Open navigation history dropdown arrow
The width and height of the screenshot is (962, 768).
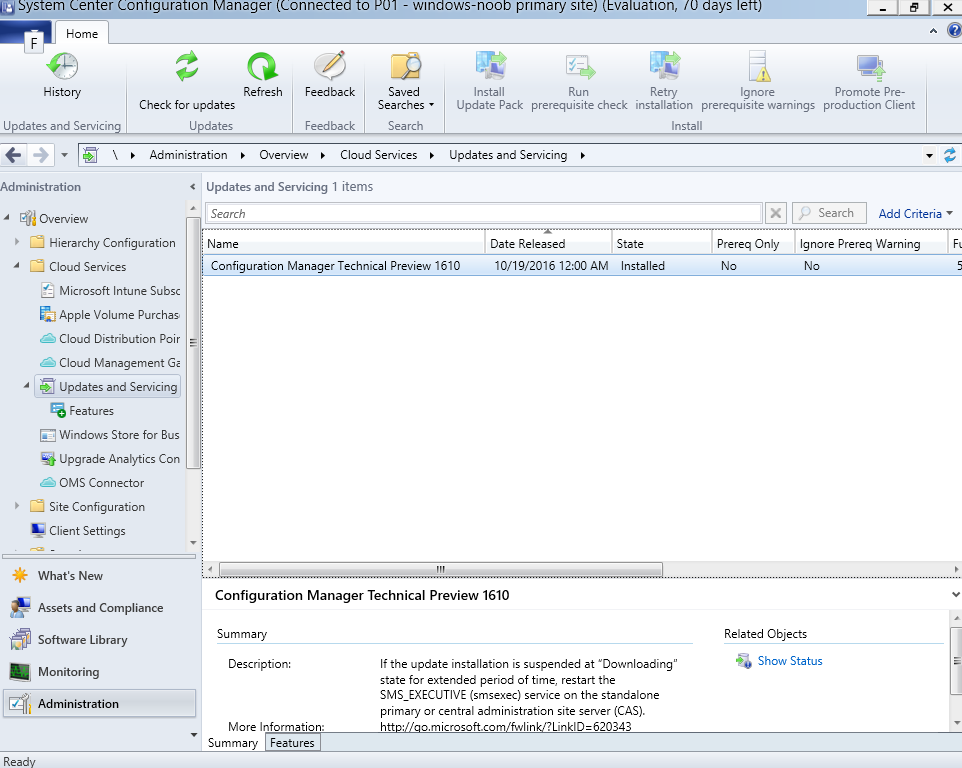pyautogui.click(x=64, y=155)
